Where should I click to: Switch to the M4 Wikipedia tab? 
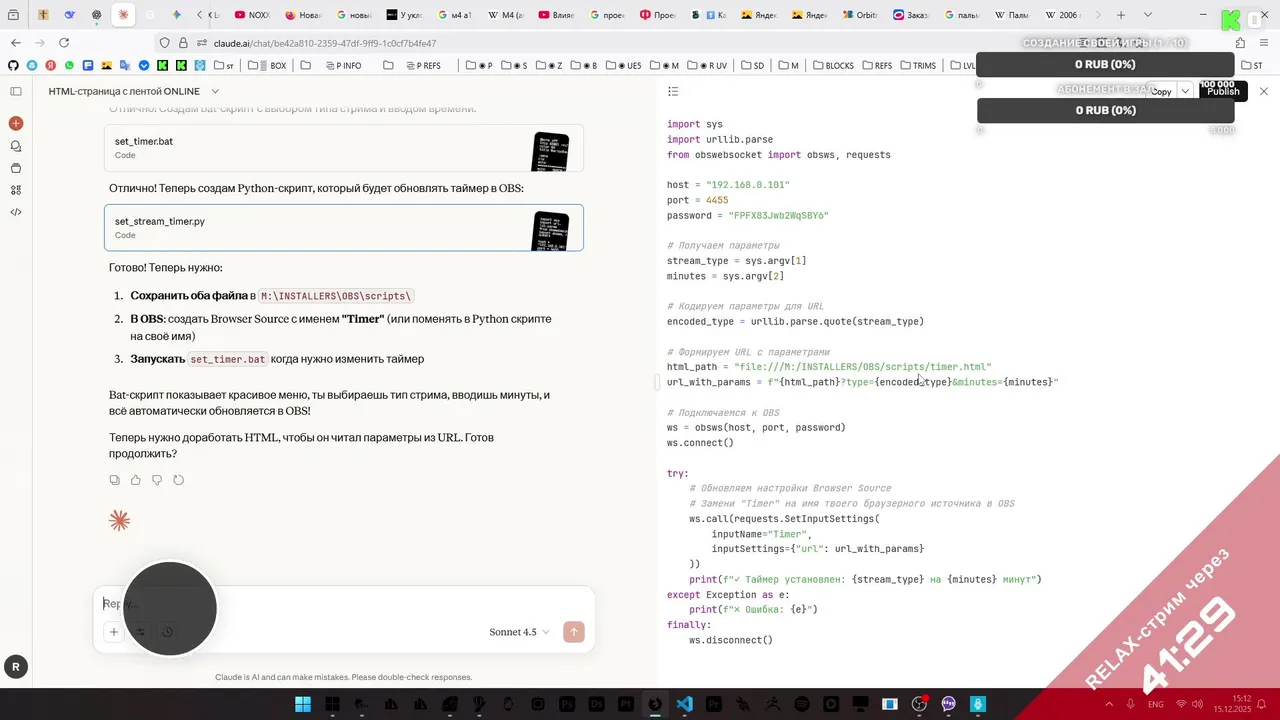point(506,15)
